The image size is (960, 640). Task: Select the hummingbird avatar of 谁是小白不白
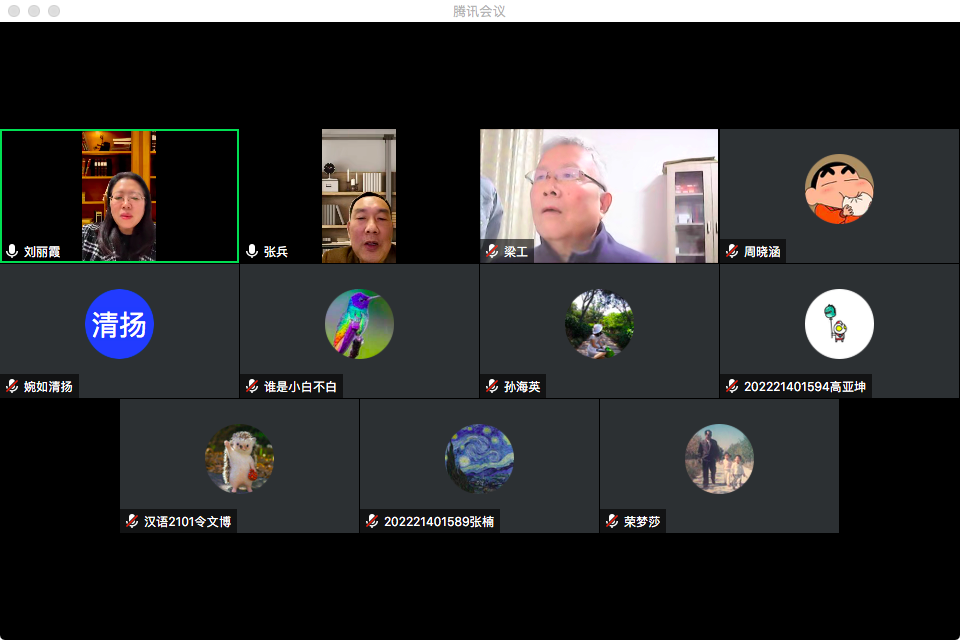pyautogui.click(x=359, y=324)
